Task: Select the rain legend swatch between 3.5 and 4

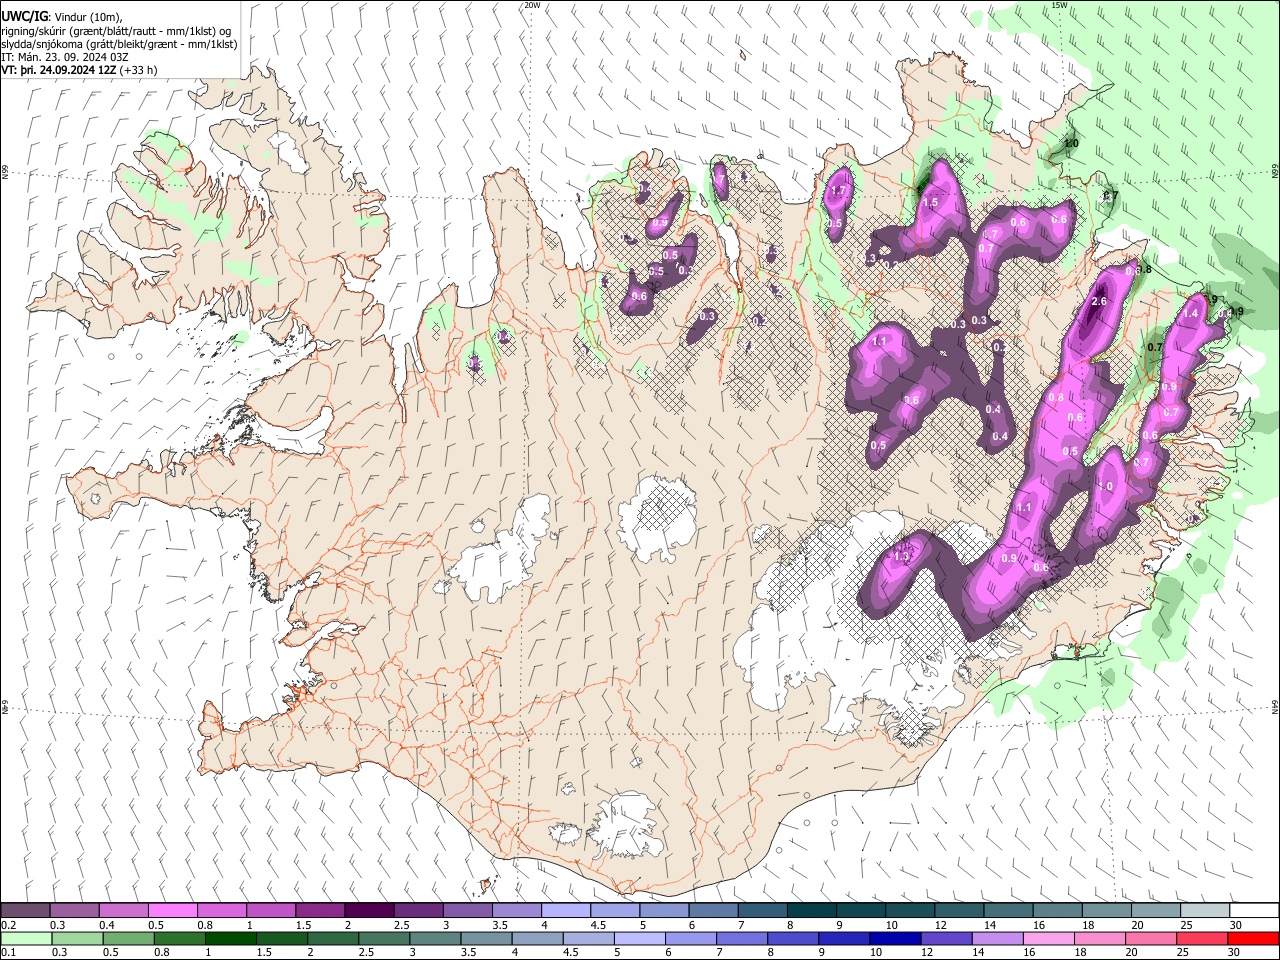Action: (x=486, y=939)
